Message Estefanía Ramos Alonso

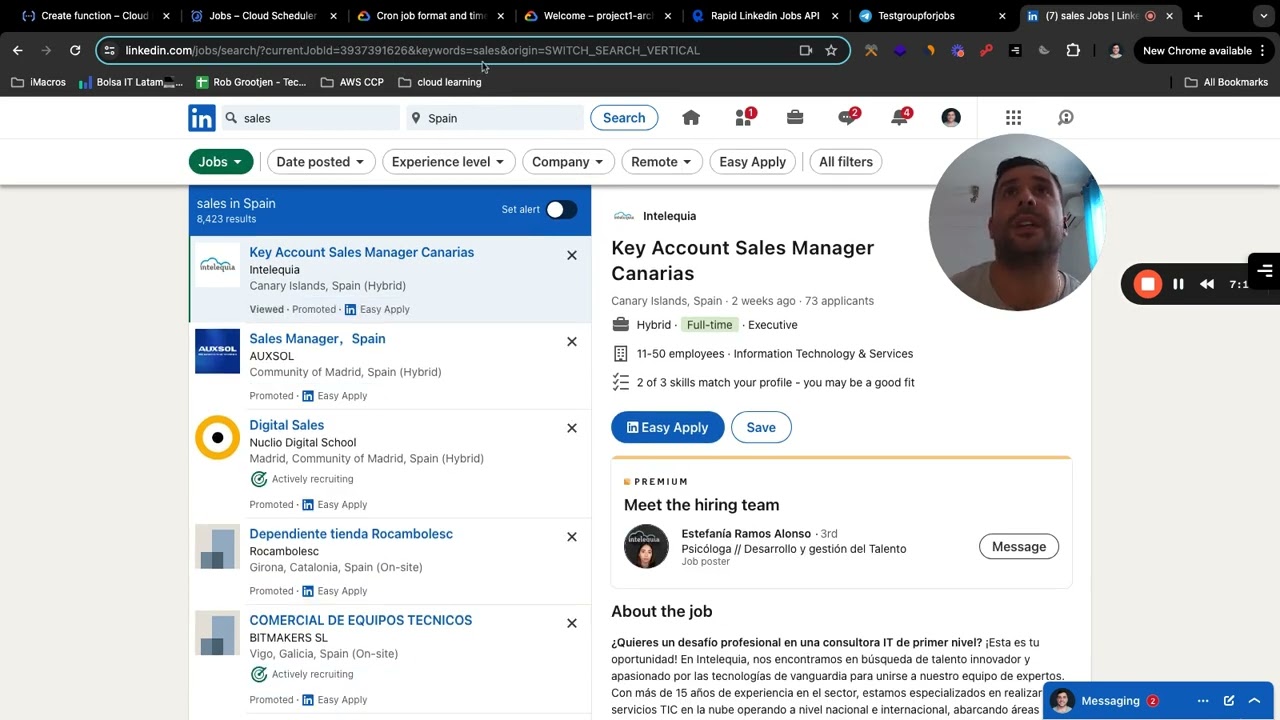1019,546
